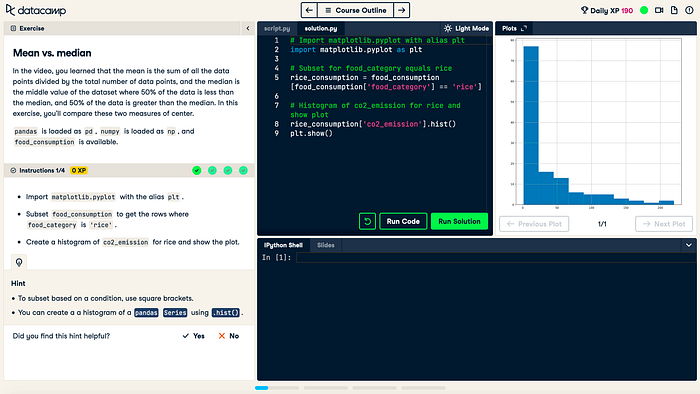The height and width of the screenshot is (394, 700).
Task: Click the DataCamp logo
Action: [36, 10]
